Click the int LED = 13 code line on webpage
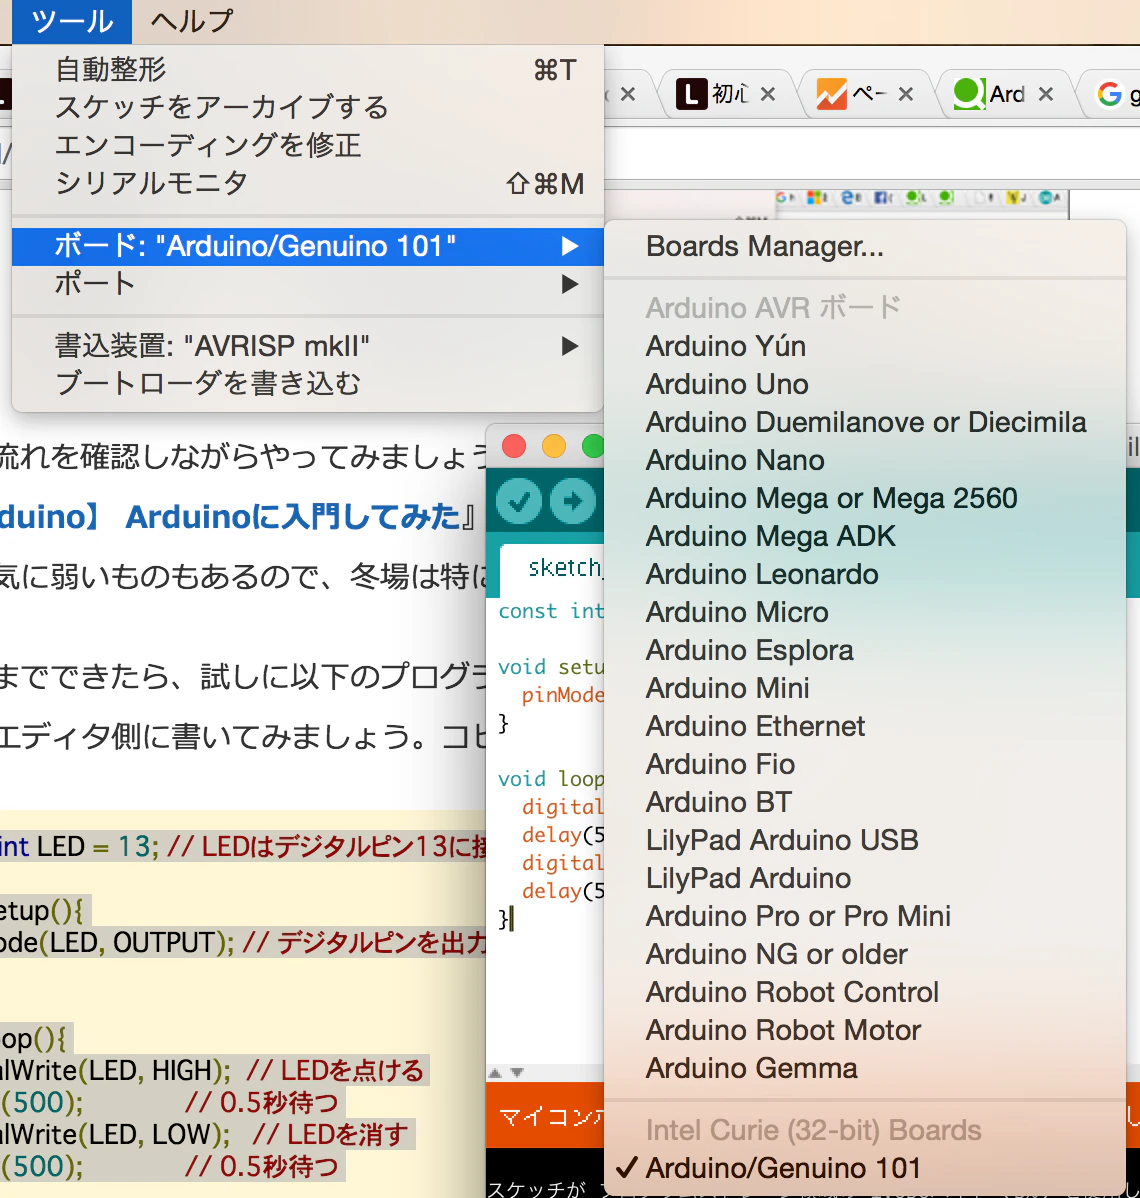Viewport: 1140px width, 1198px height. click(243, 847)
